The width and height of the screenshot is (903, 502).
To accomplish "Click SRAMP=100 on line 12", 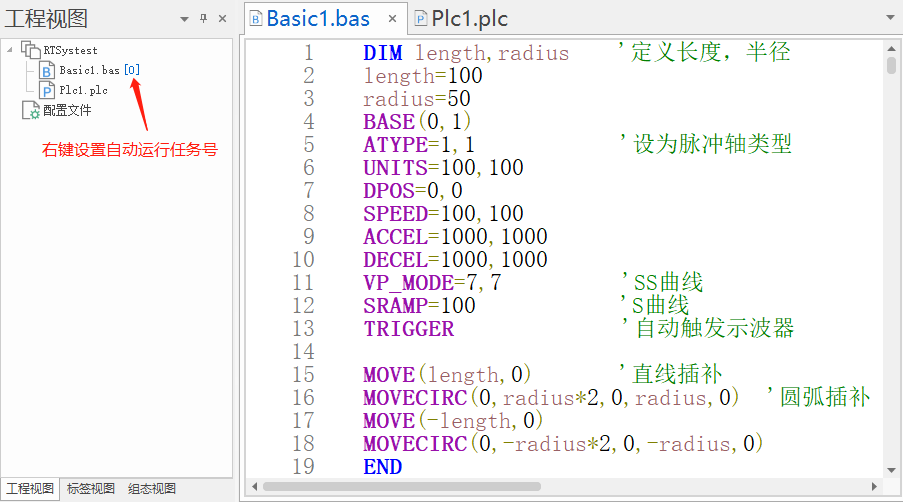I will click(419, 306).
